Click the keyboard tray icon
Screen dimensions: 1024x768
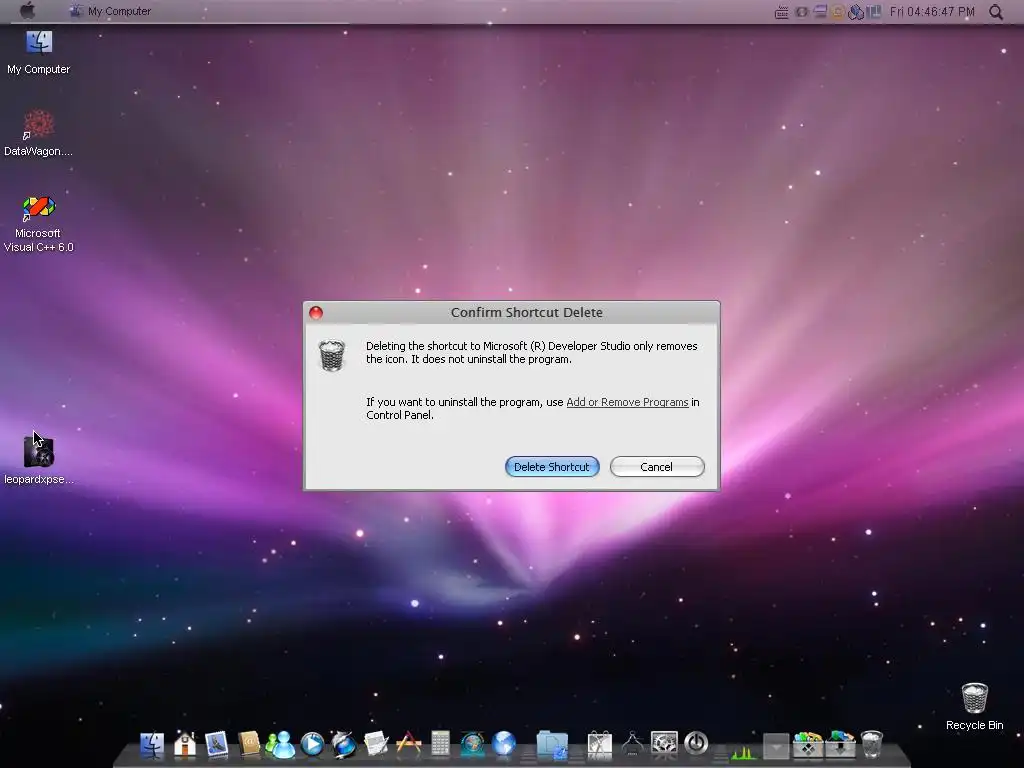(x=781, y=12)
